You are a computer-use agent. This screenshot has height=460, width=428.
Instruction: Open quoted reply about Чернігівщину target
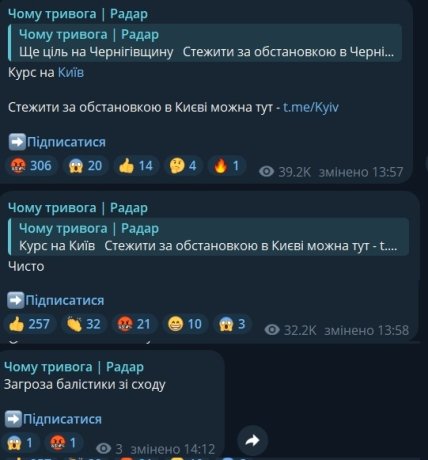coord(205,43)
